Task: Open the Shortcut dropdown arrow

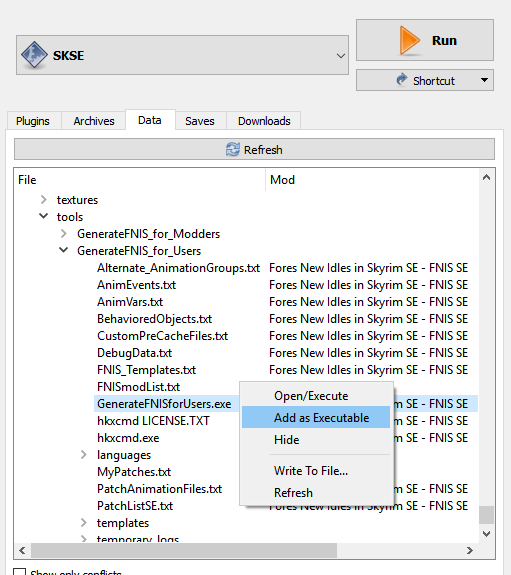Action: click(x=484, y=80)
